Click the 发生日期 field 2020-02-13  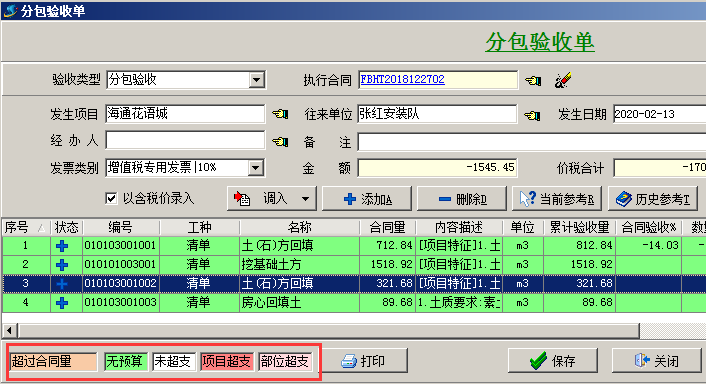coord(660,114)
